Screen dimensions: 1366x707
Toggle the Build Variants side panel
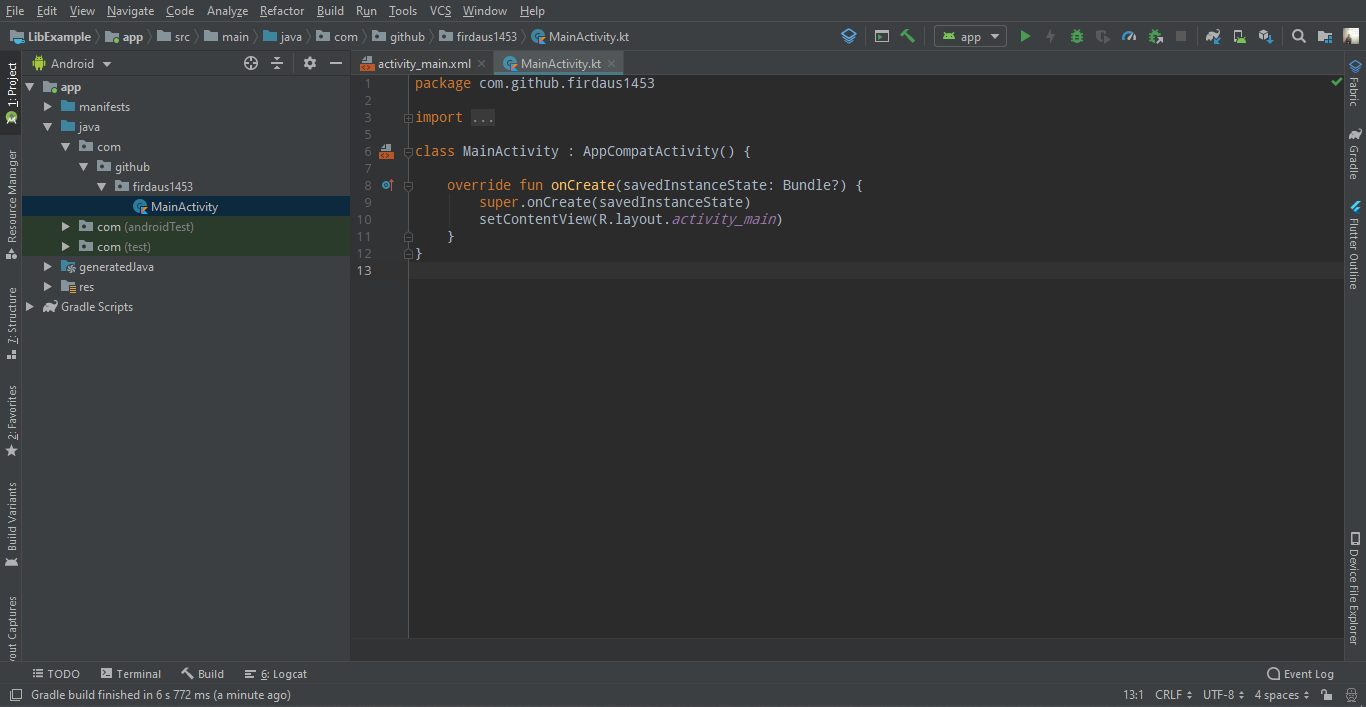pos(11,525)
